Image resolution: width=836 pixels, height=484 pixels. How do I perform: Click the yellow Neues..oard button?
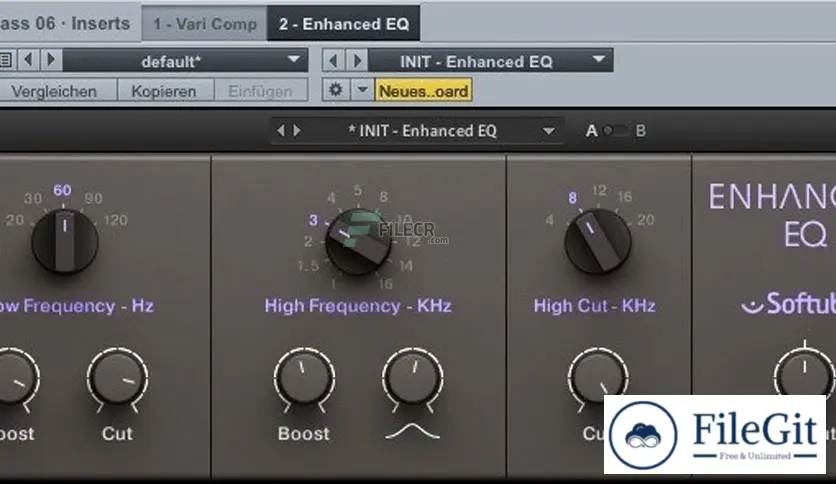point(423,91)
